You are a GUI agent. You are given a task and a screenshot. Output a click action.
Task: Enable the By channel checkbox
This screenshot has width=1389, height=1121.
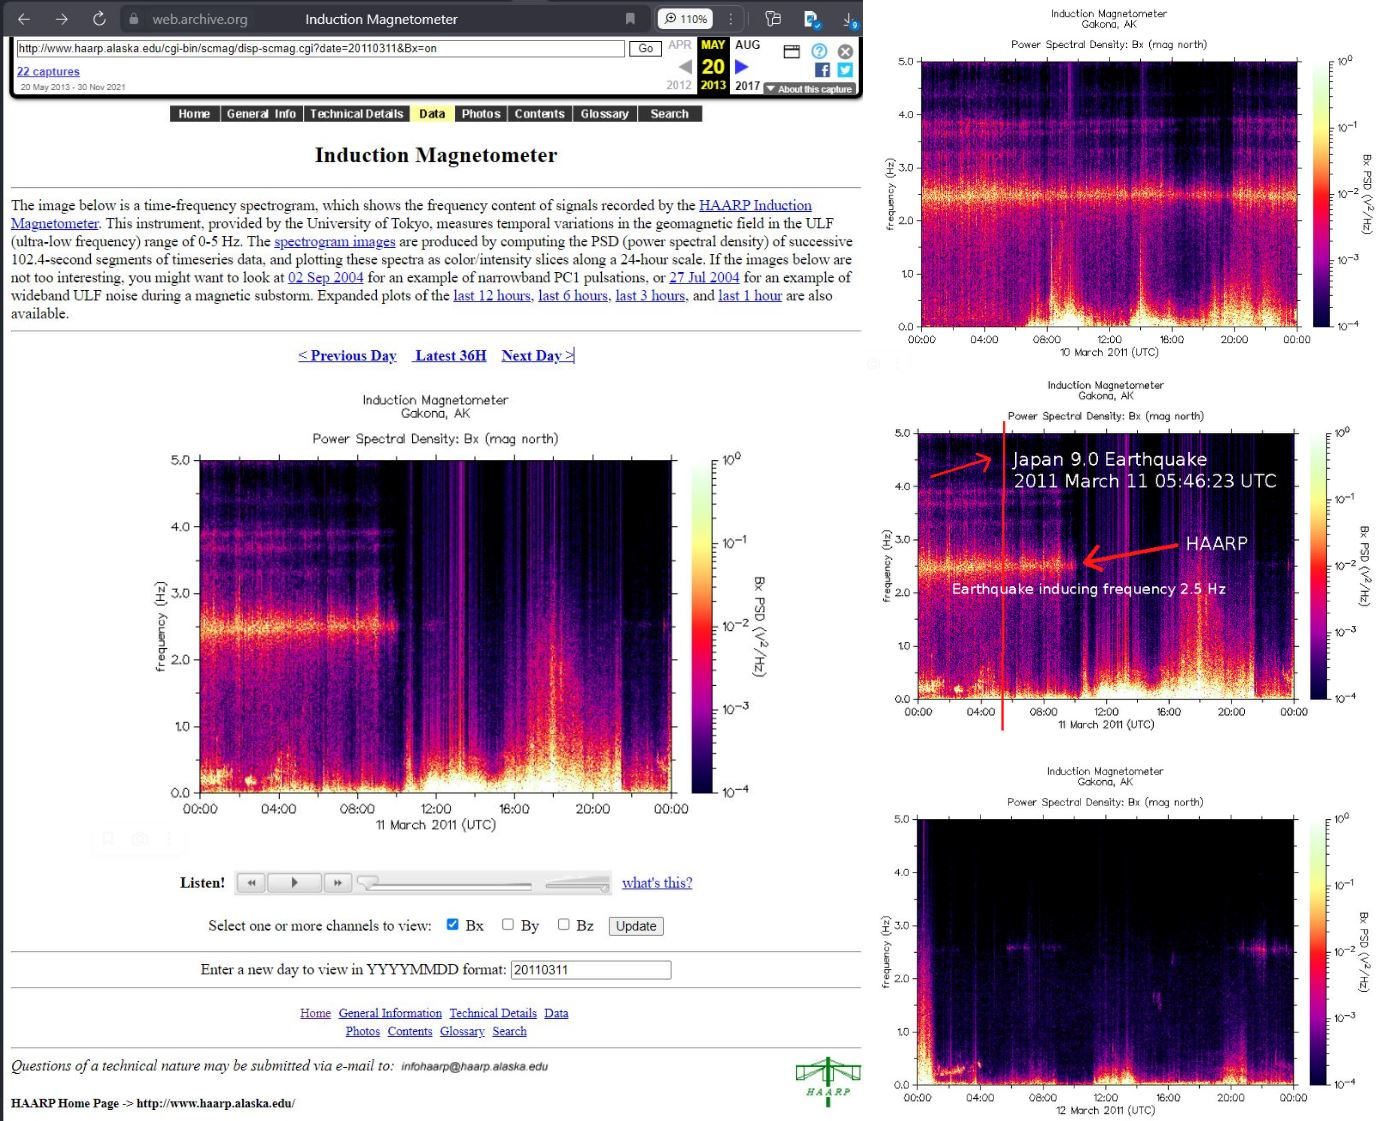508,925
